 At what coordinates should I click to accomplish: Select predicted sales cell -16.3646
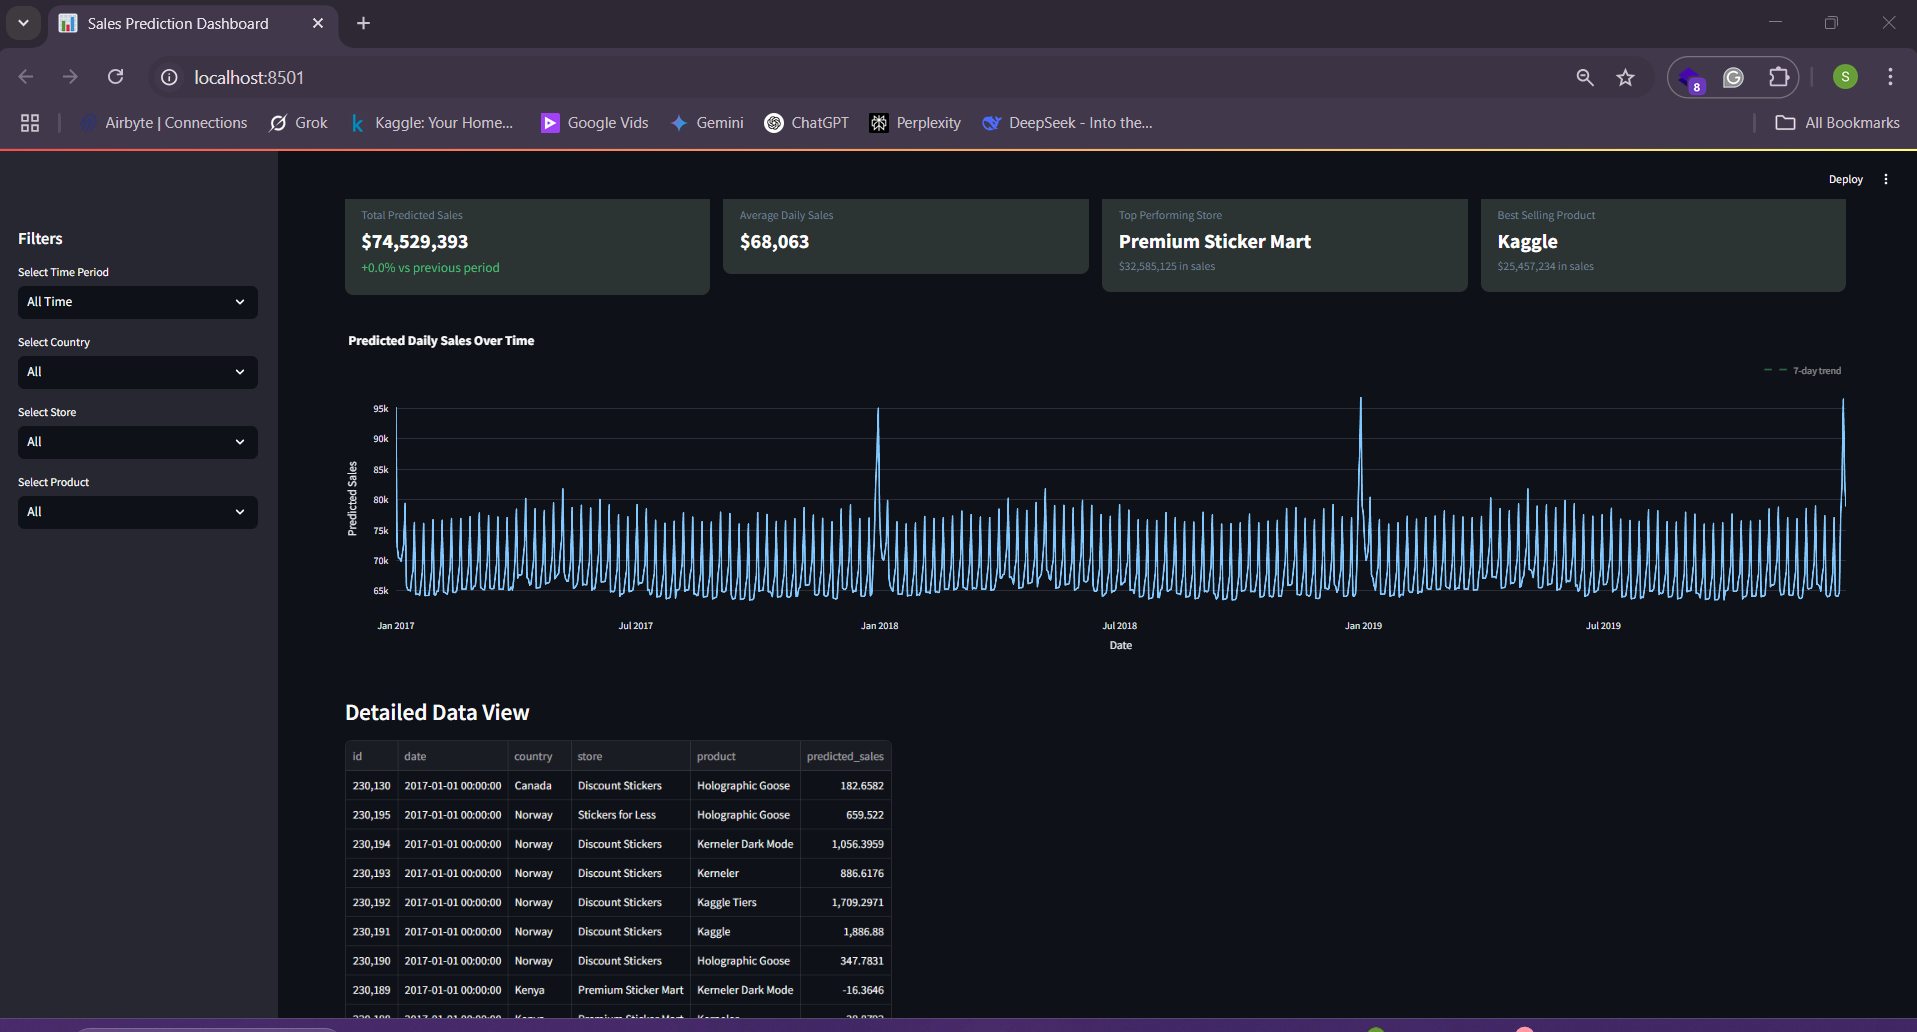pyautogui.click(x=845, y=990)
